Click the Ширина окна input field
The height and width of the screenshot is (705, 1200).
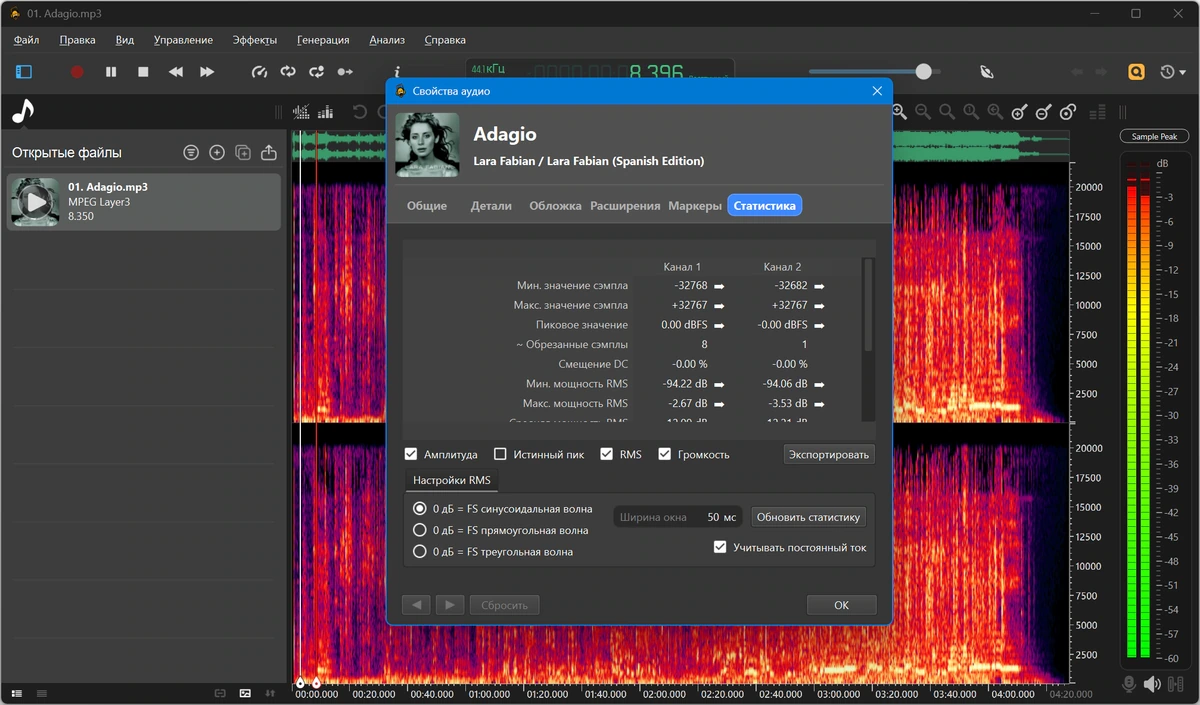pyautogui.click(x=677, y=517)
